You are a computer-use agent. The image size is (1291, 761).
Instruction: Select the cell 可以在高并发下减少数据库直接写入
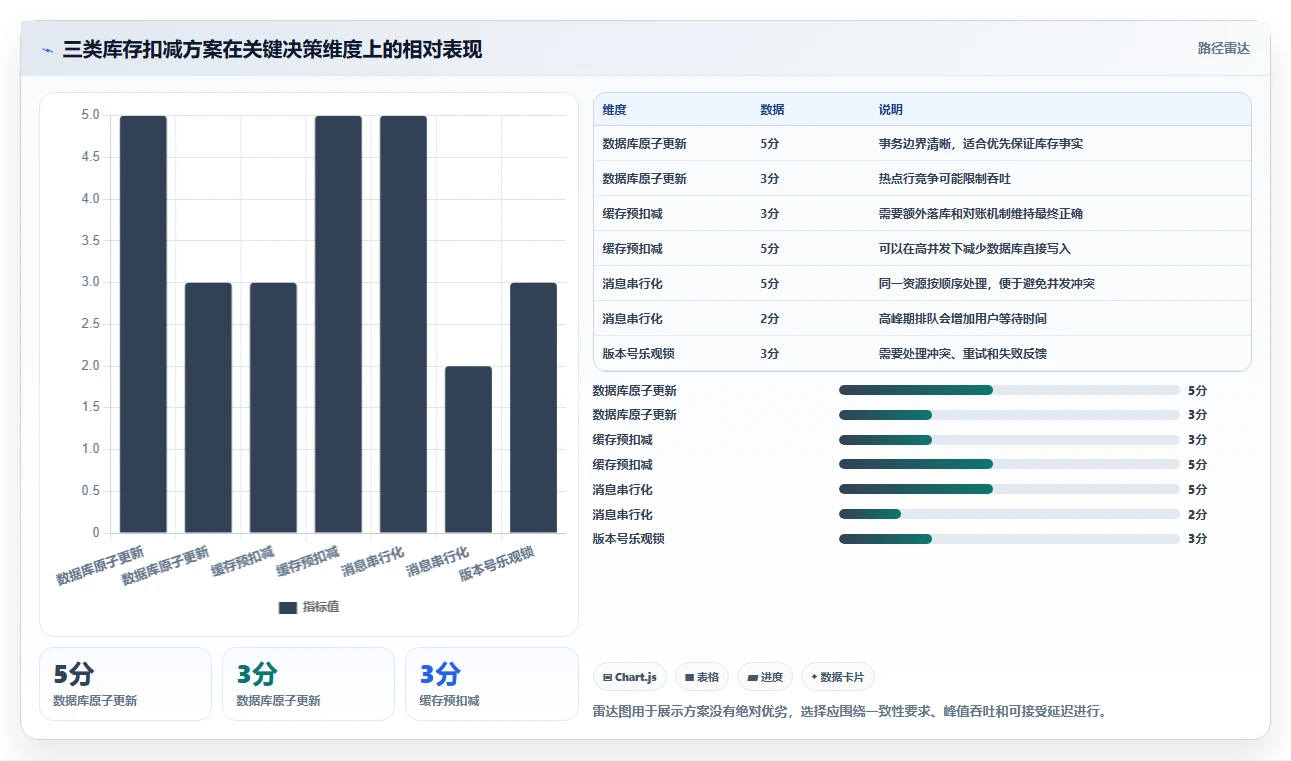click(974, 249)
